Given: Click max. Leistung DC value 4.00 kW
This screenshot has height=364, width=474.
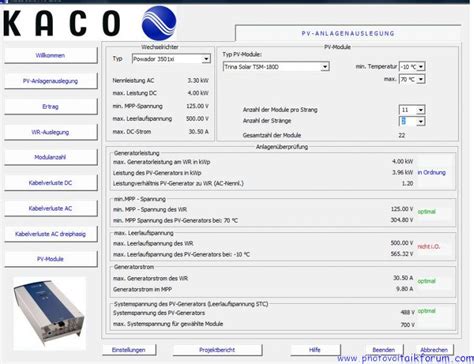Looking at the screenshot, I should (x=198, y=93).
